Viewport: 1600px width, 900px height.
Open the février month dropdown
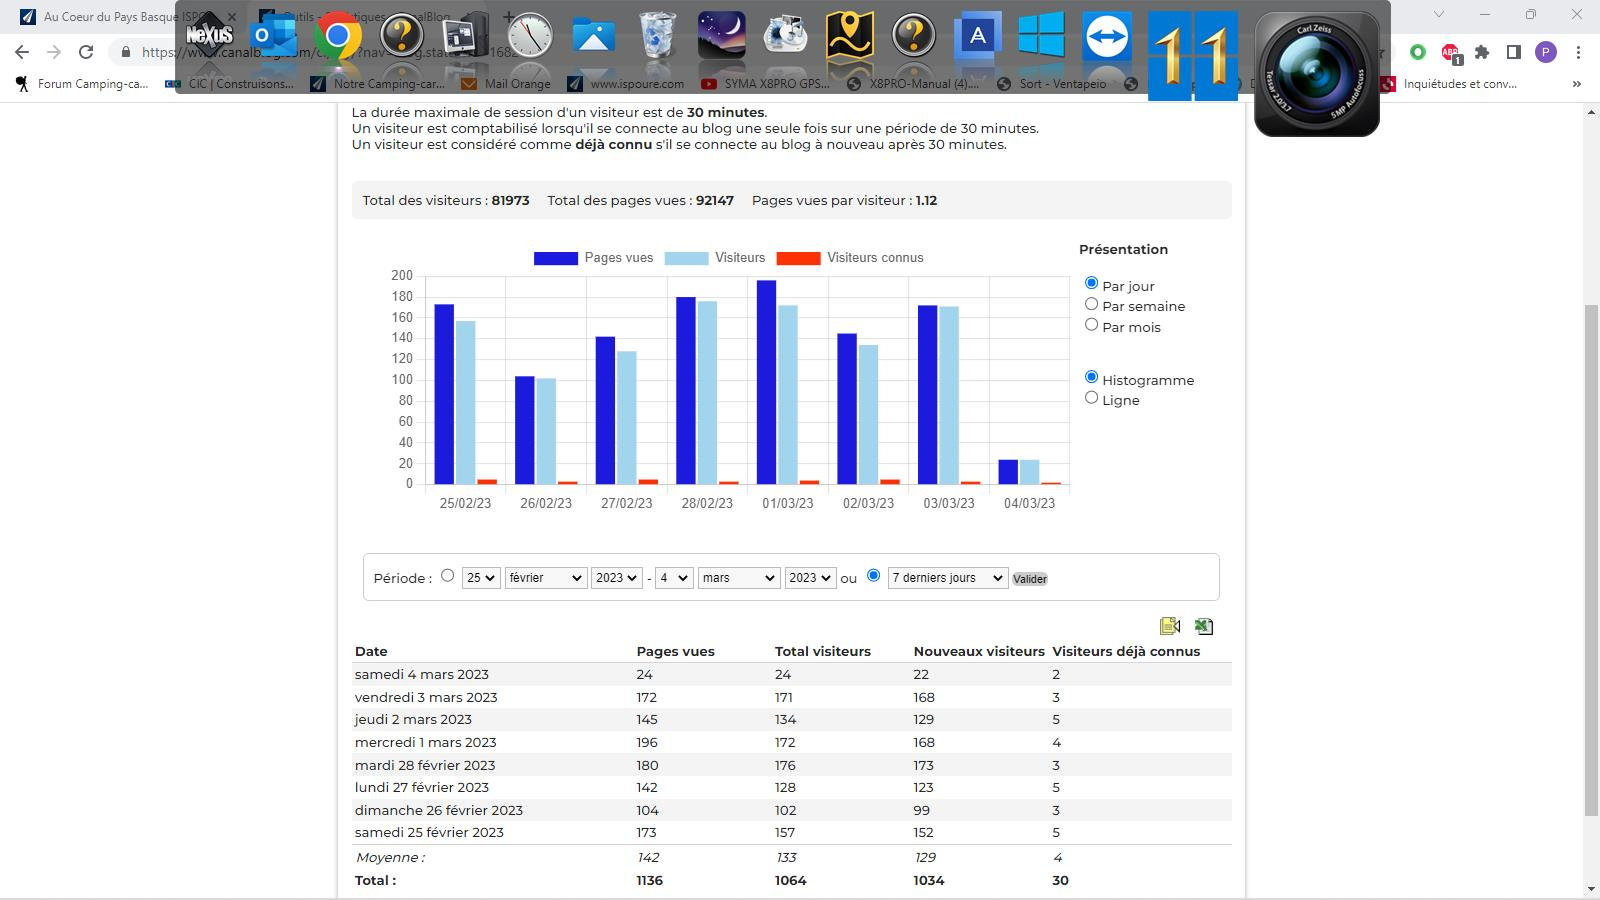[546, 578]
